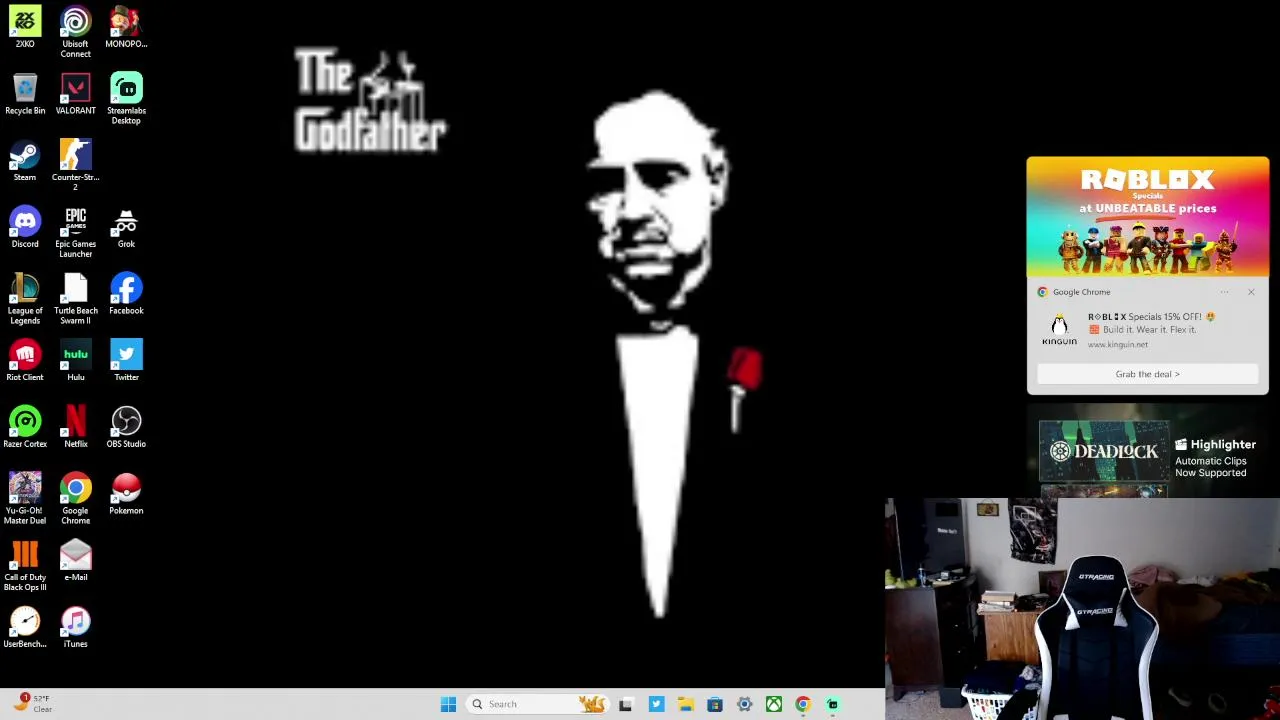The height and width of the screenshot is (720, 1280).
Task: Select Google Chrome desktop shortcut
Action: click(75, 499)
